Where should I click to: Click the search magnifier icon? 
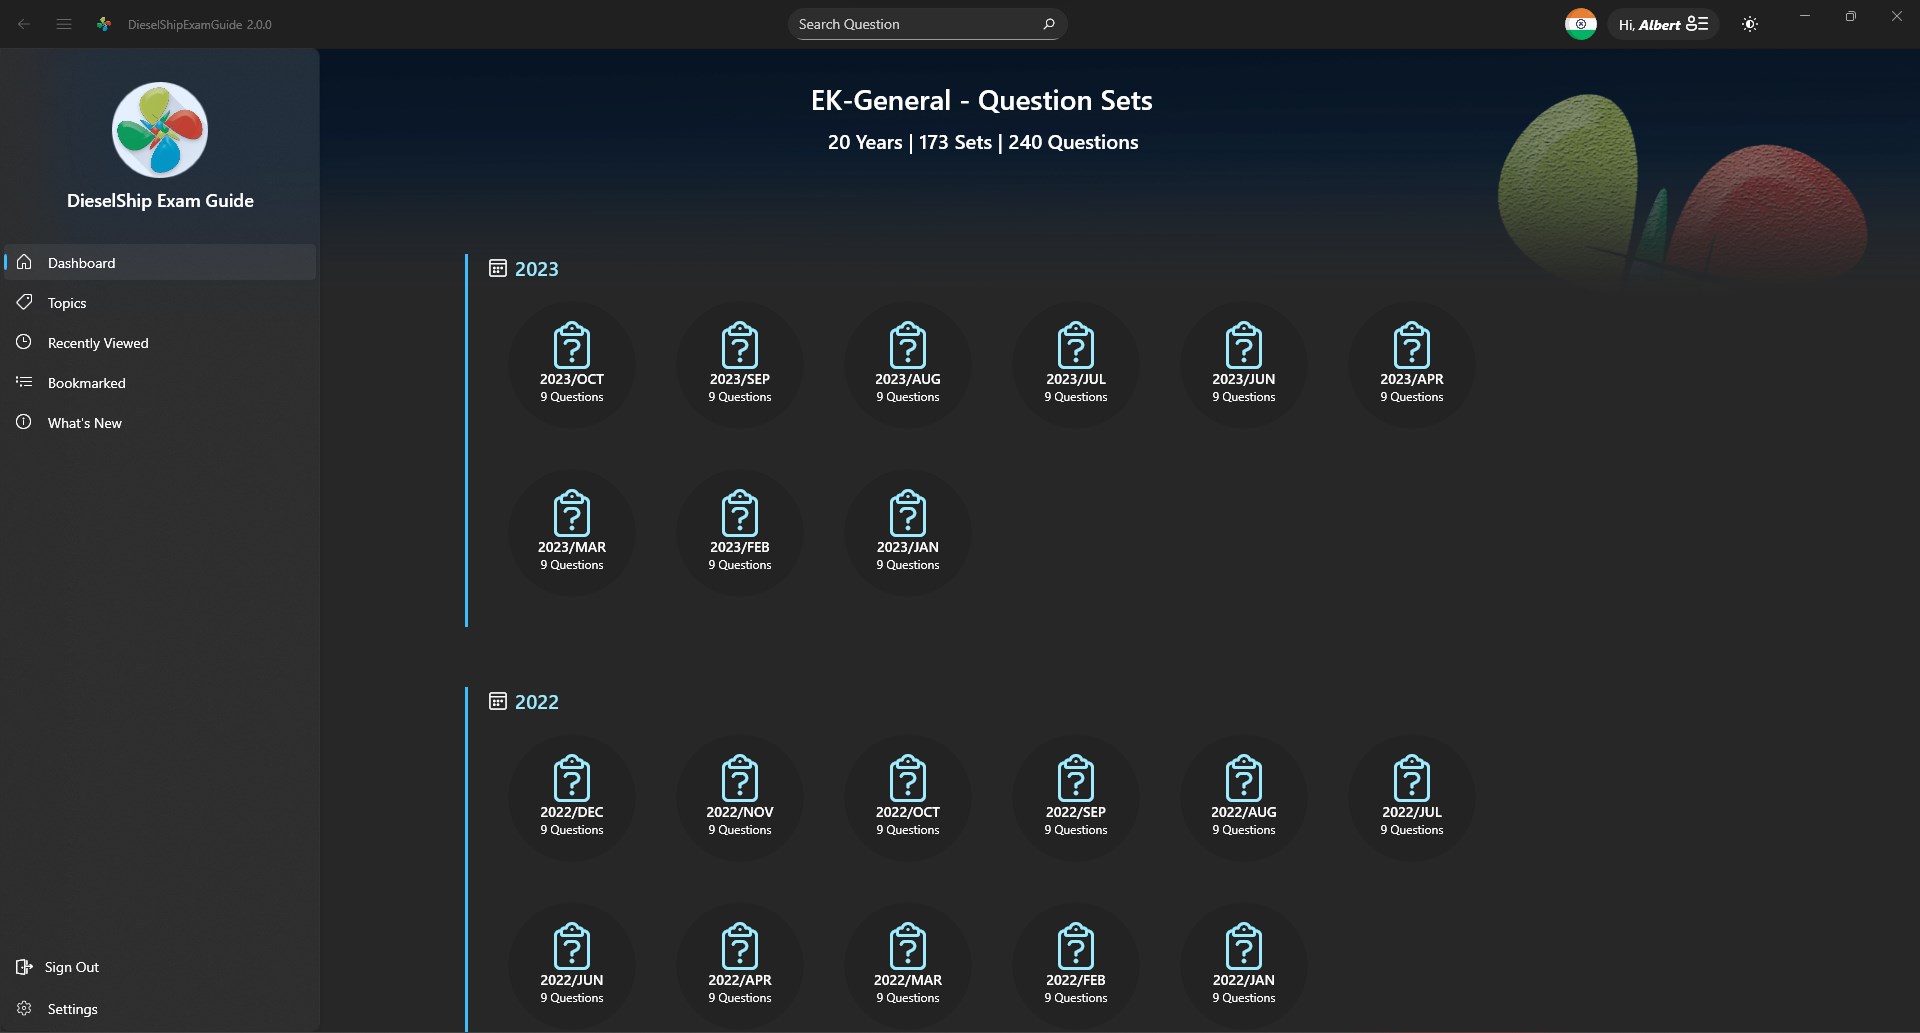(1048, 24)
